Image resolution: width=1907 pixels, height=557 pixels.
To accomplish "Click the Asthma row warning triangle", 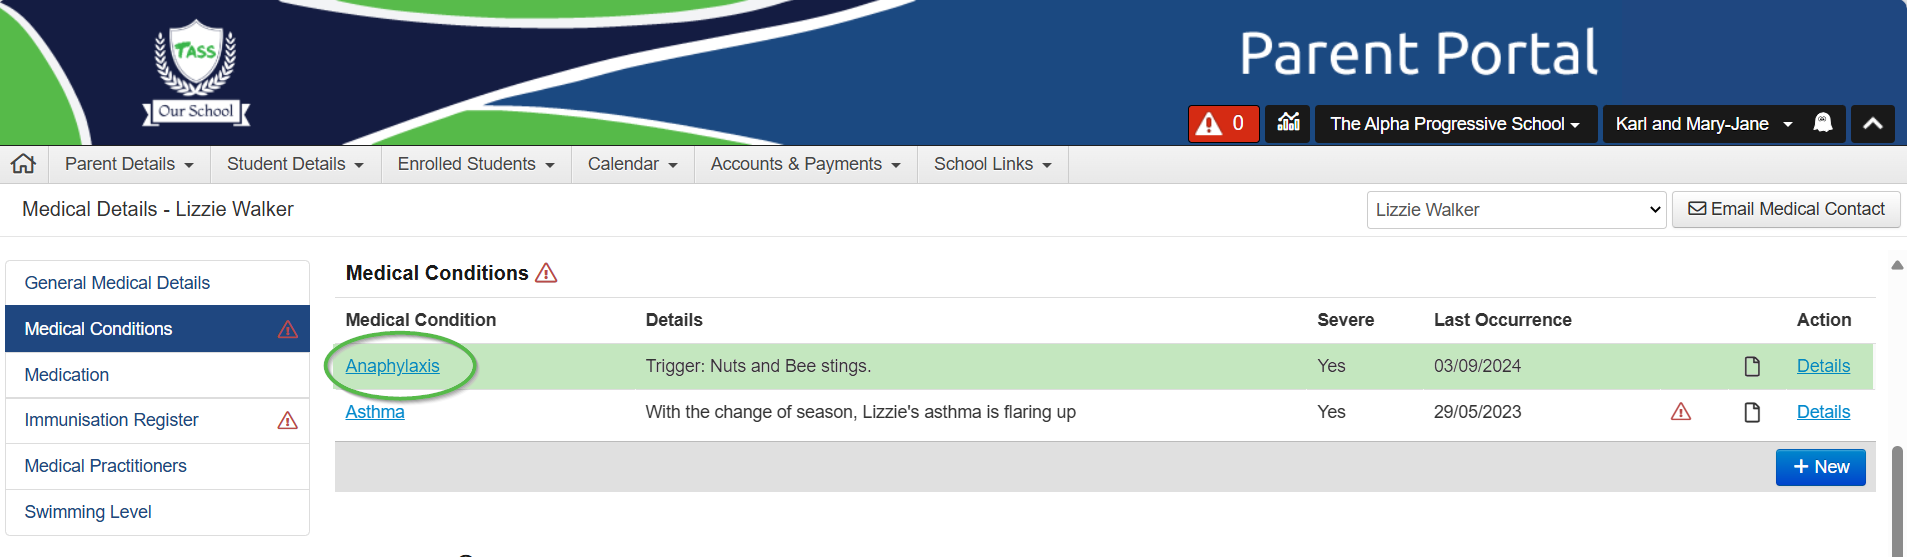I will tap(1681, 412).
